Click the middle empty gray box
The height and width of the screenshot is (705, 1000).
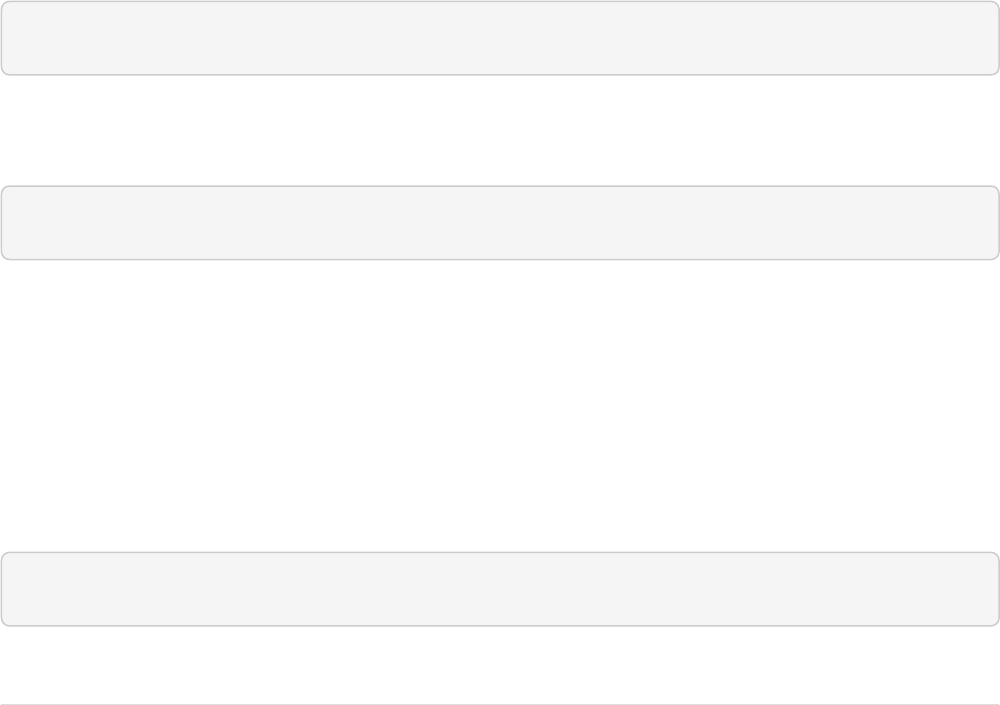pos(500,223)
